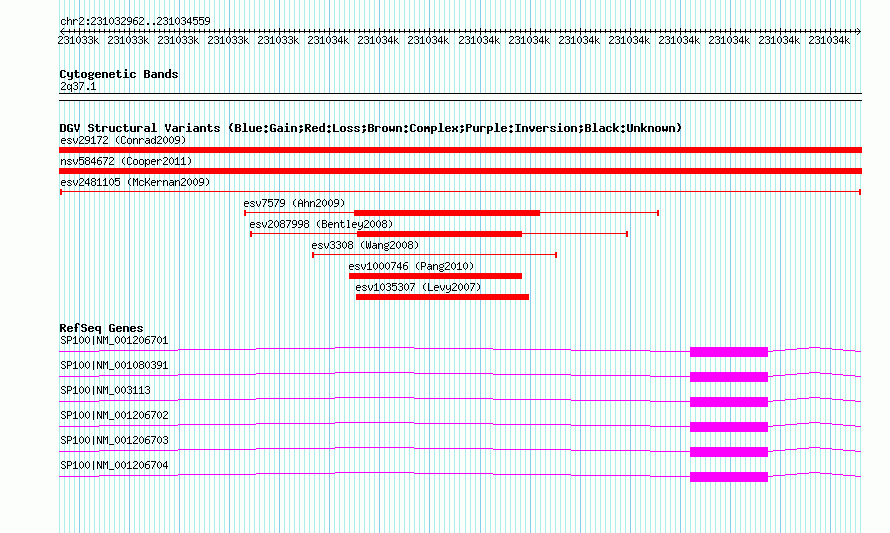Open variant label esv29172 (Conrad2009)

click(123, 140)
